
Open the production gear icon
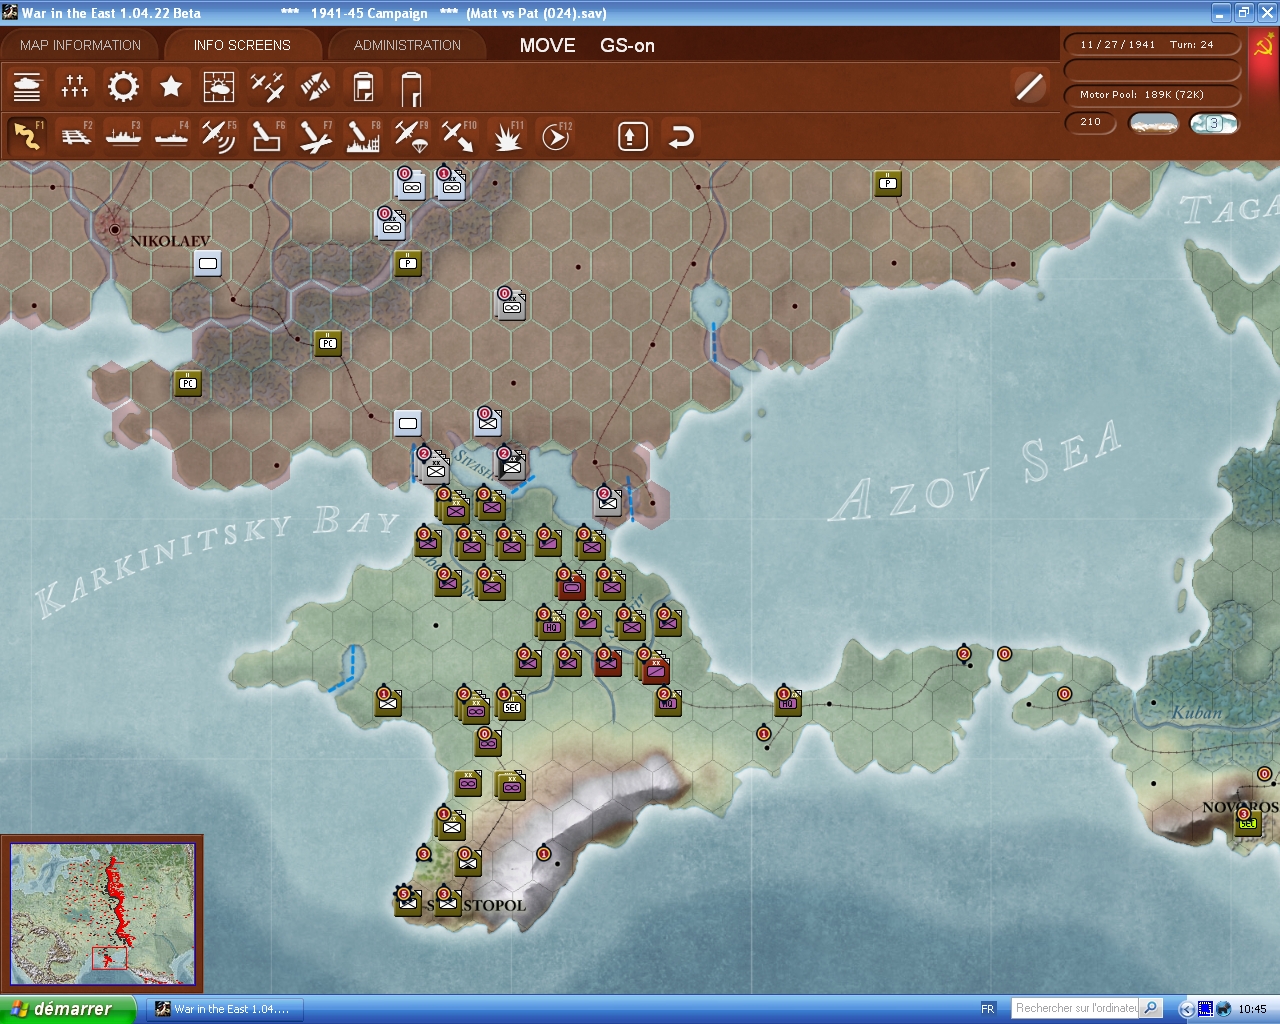[123, 87]
